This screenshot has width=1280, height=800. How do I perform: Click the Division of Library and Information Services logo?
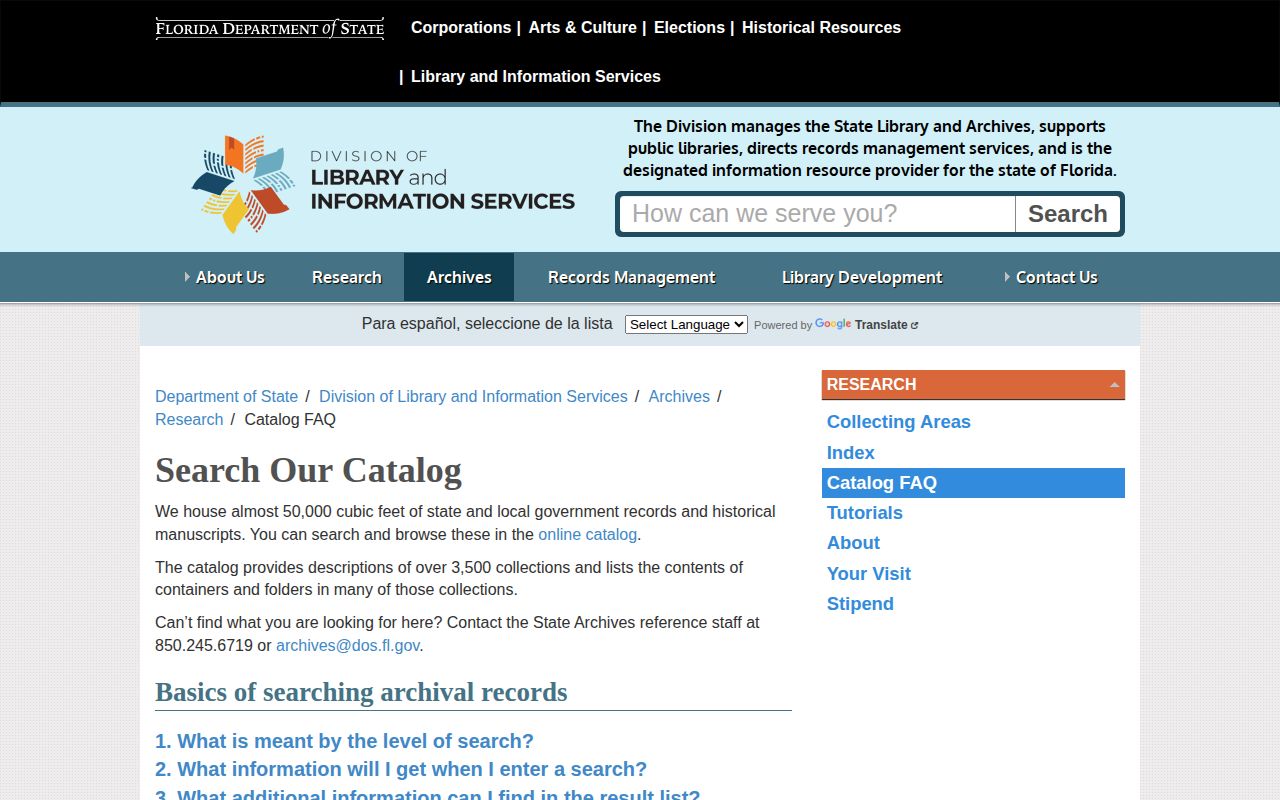click(x=383, y=184)
